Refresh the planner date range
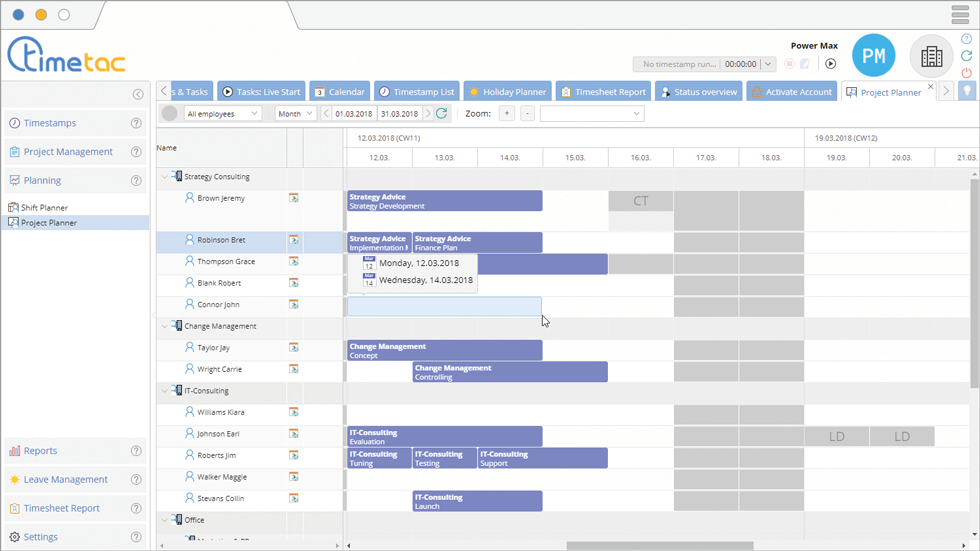The width and height of the screenshot is (980, 551). (442, 114)
